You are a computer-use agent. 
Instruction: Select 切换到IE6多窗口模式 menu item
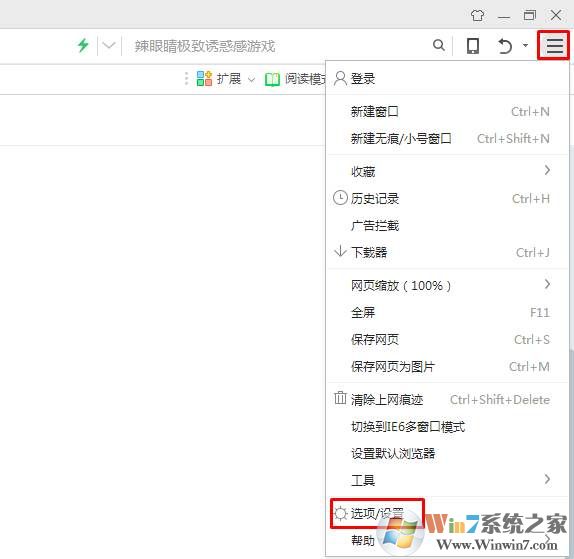(x=447, y=426)
